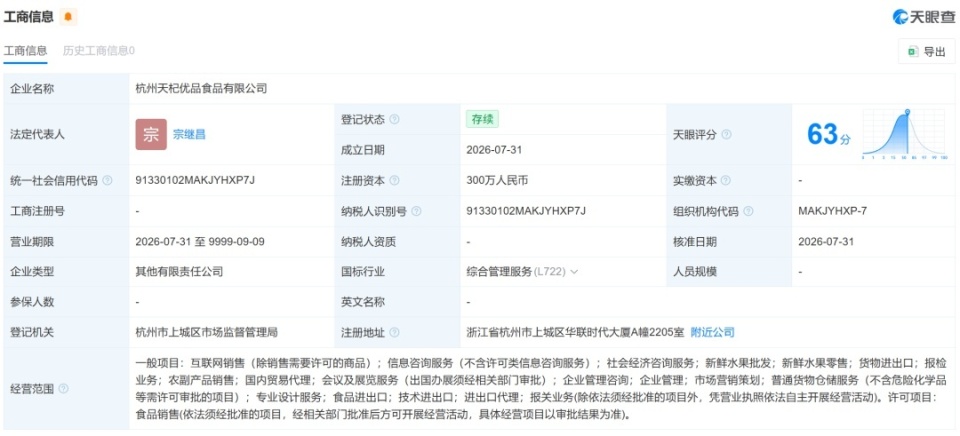The height and width of the screenshot is (436, 960).
Task: Click the help icon next to 登记状态
Action: coord(394,119)
